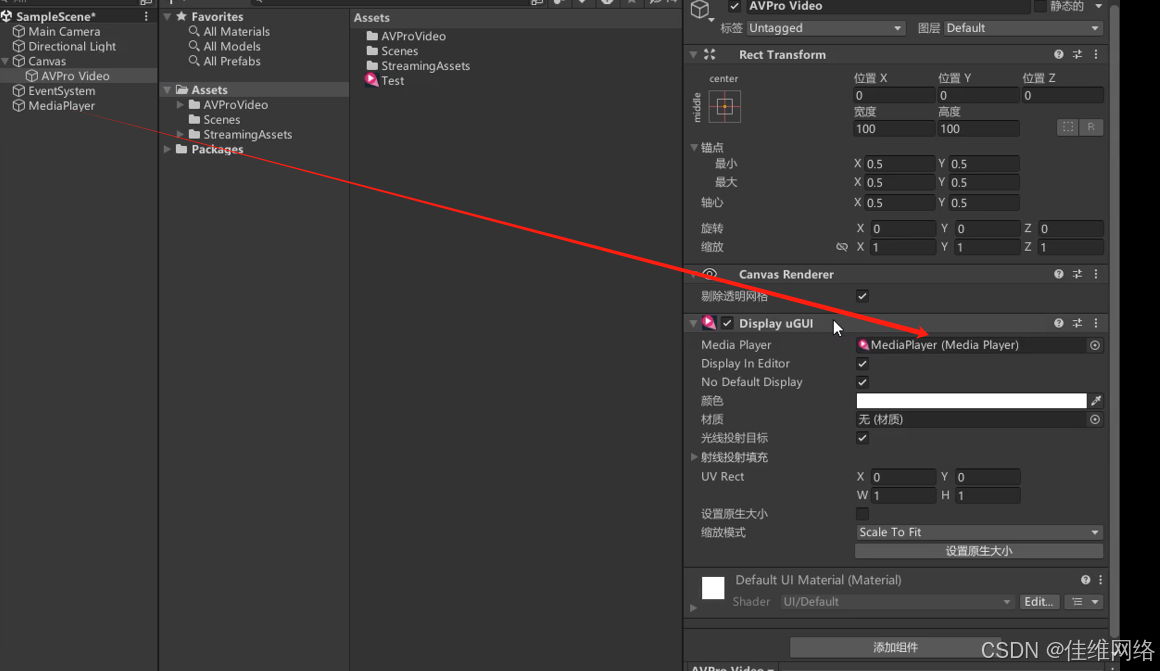This screenshot has width=1160, height=671.
Task: Collapse the Display uGUI component
Action: tap(693, 323)
